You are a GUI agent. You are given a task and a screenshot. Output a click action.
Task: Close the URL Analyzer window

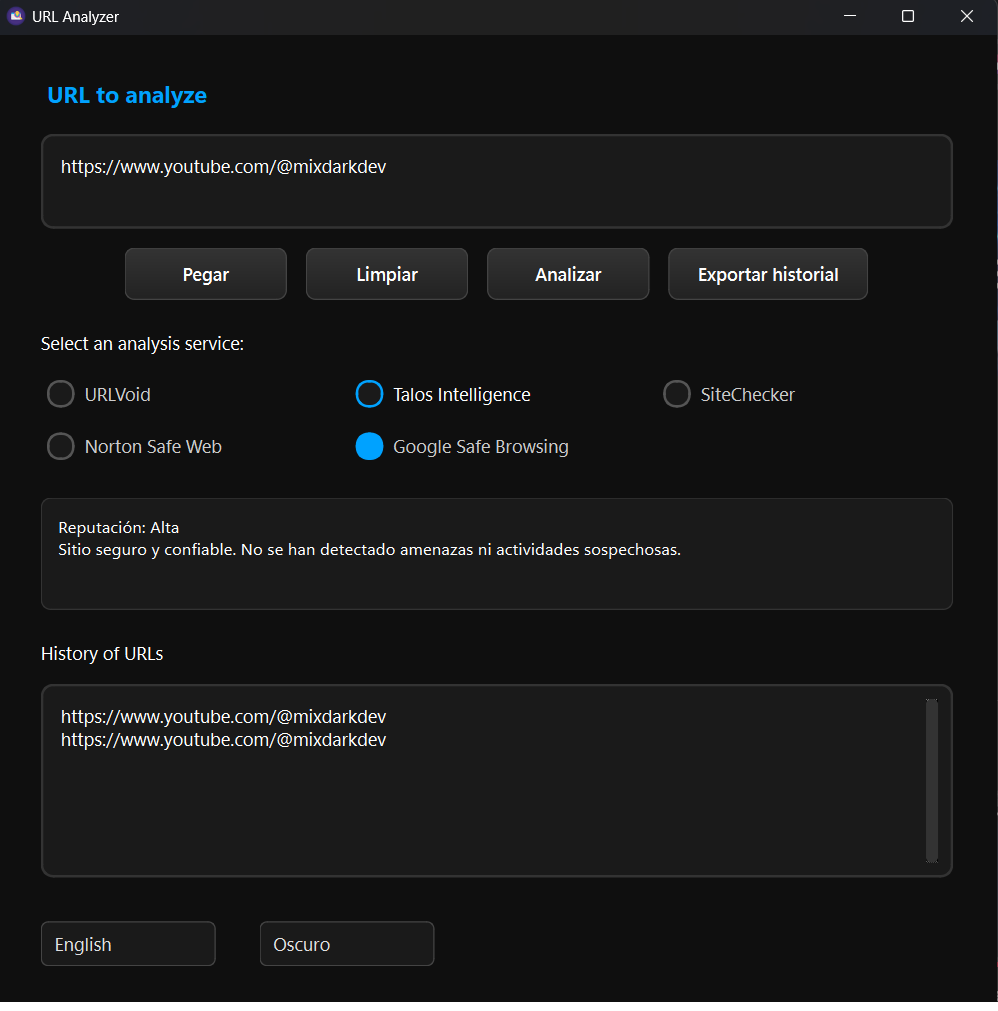966,16
